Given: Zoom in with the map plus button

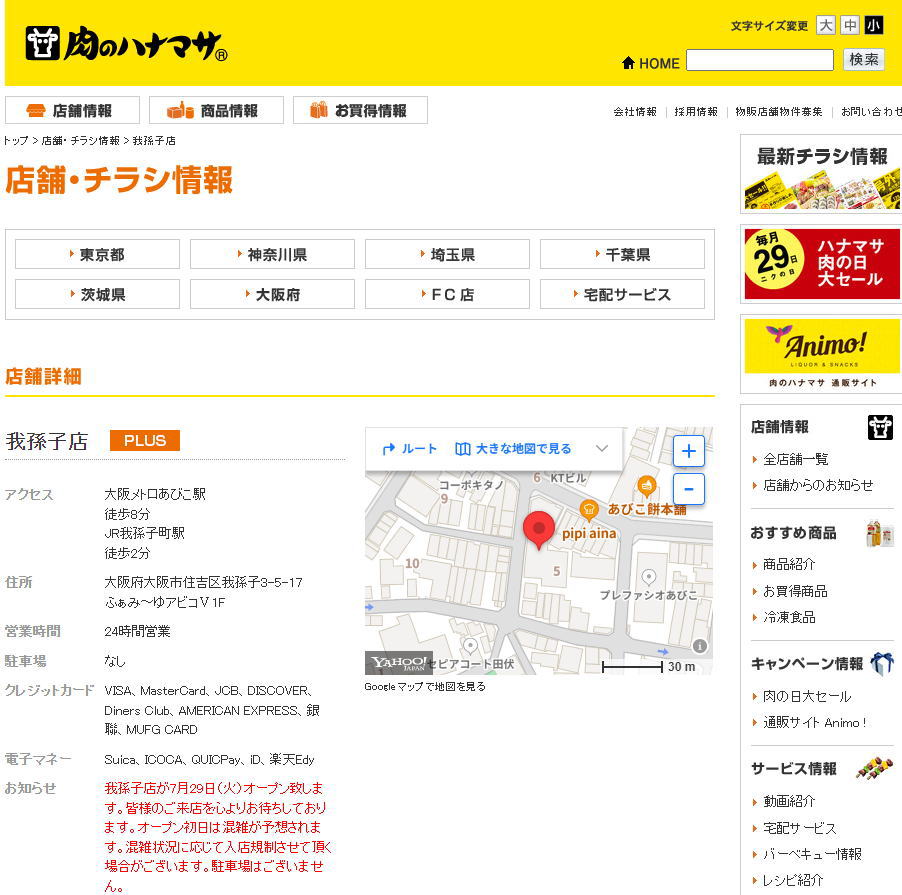Looking at the screenshot, I should coord(689,451).
